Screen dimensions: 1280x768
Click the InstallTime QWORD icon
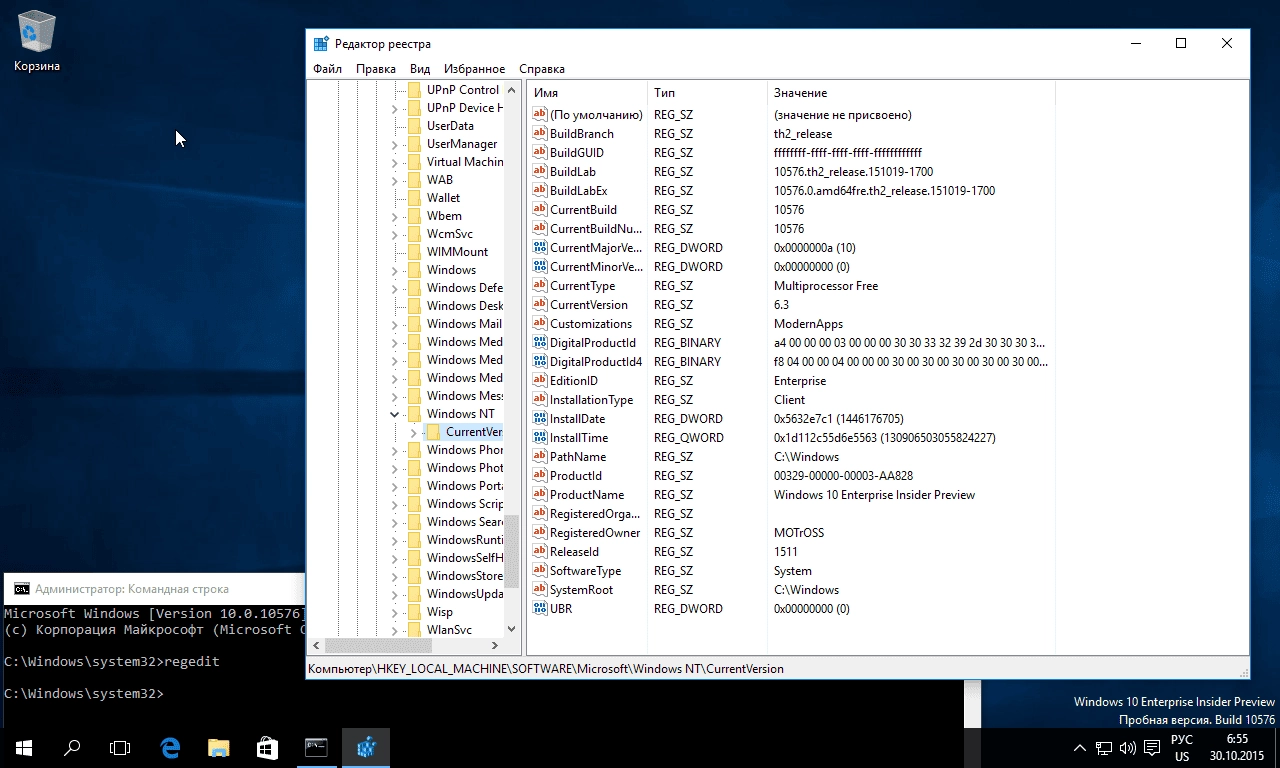click(x=540, y=438)
